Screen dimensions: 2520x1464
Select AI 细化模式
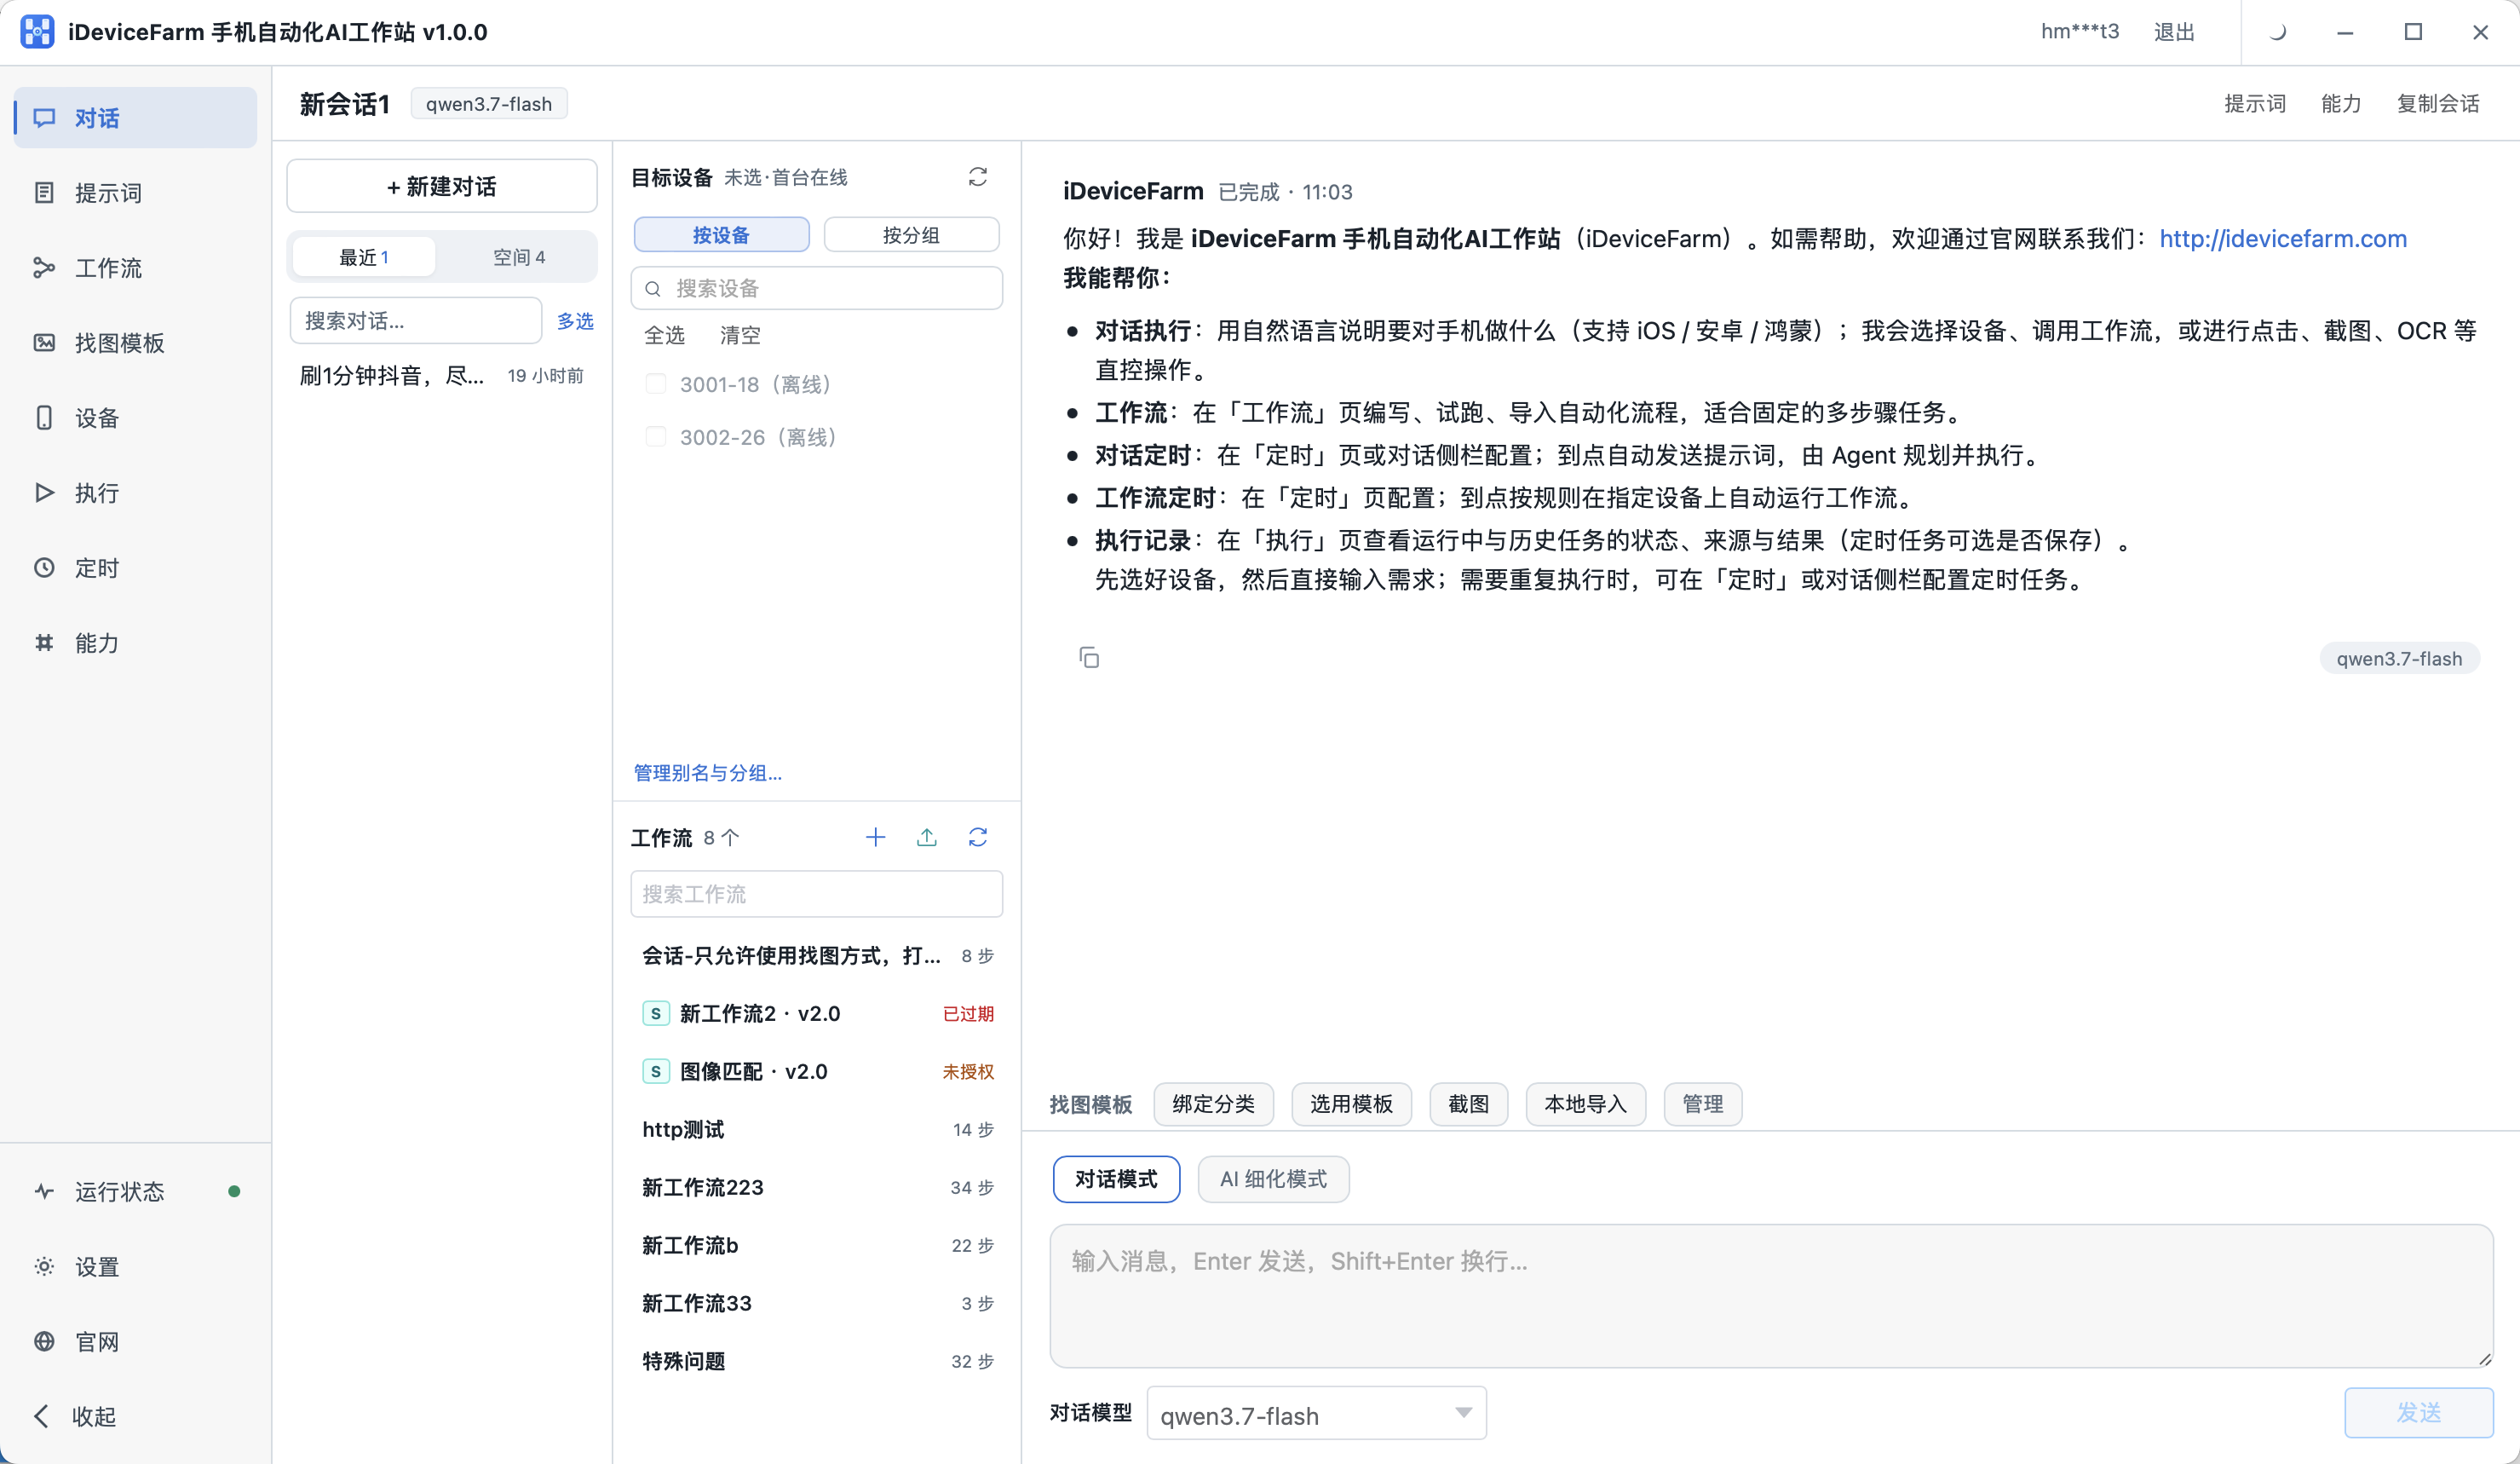tap(1273, 1179)
